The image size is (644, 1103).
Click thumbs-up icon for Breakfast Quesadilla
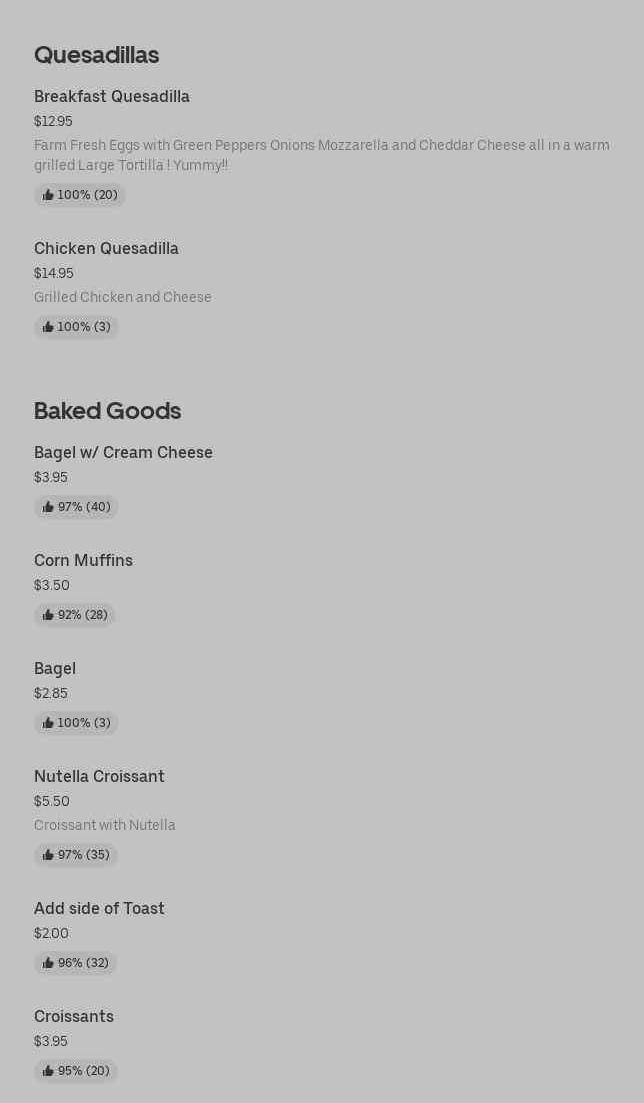click(x=48, y=195)
